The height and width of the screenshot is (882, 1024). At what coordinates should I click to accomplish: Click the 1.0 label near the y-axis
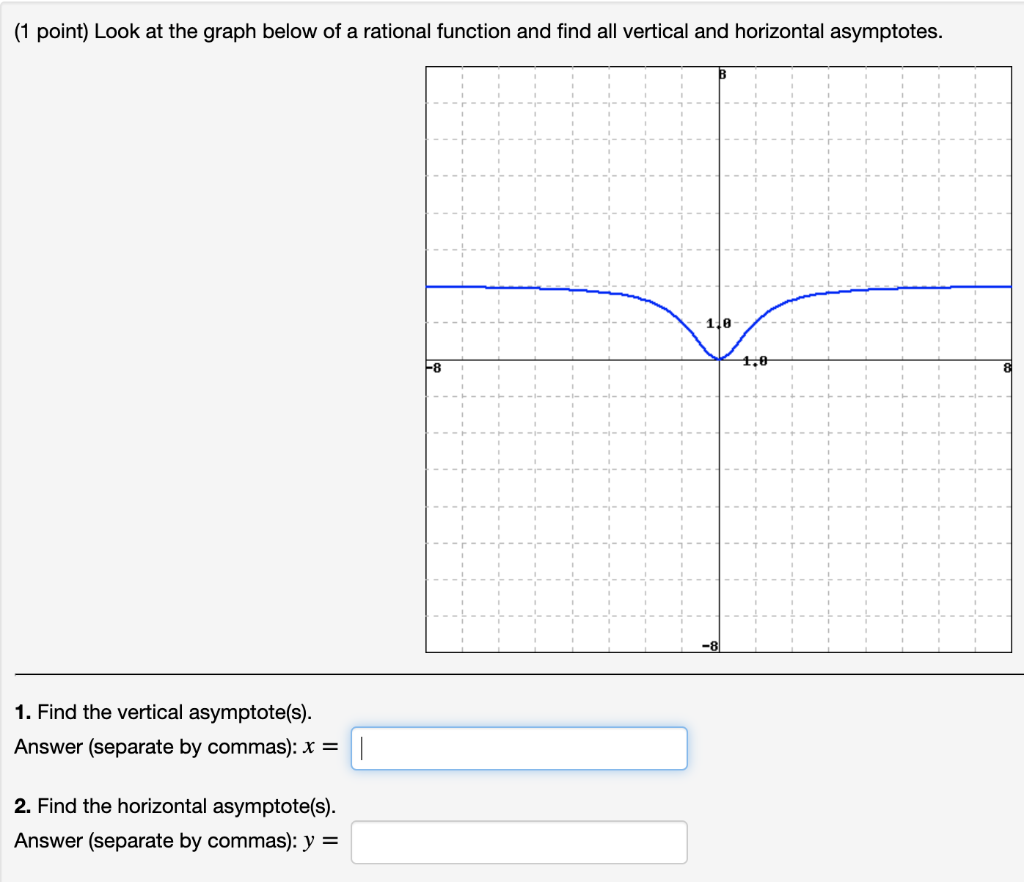(x=718, y=322)
